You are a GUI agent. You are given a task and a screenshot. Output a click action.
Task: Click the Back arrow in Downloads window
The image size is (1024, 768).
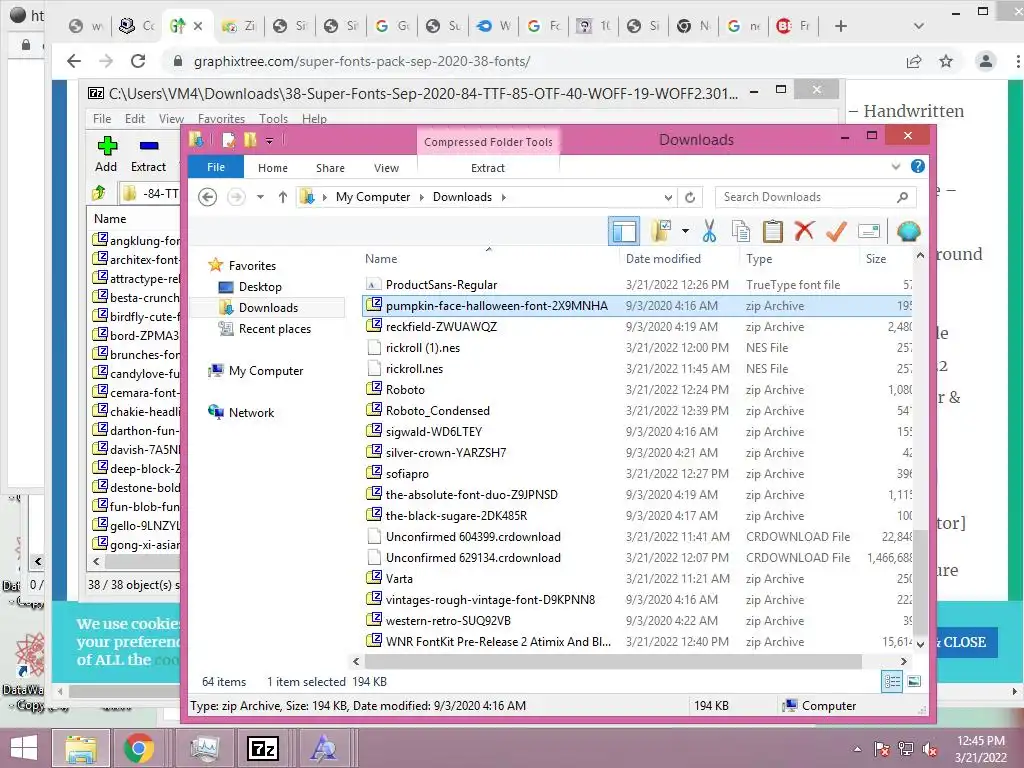(x=208, y=197)
